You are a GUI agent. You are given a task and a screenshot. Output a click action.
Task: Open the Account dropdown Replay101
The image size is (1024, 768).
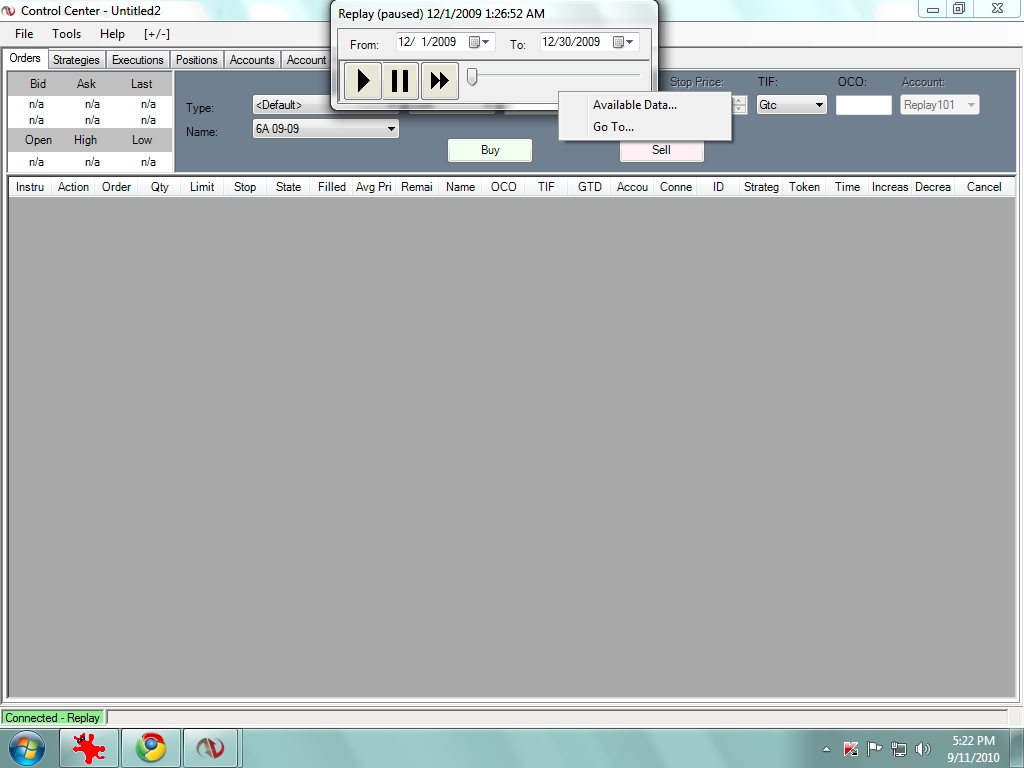coord(940,105)
